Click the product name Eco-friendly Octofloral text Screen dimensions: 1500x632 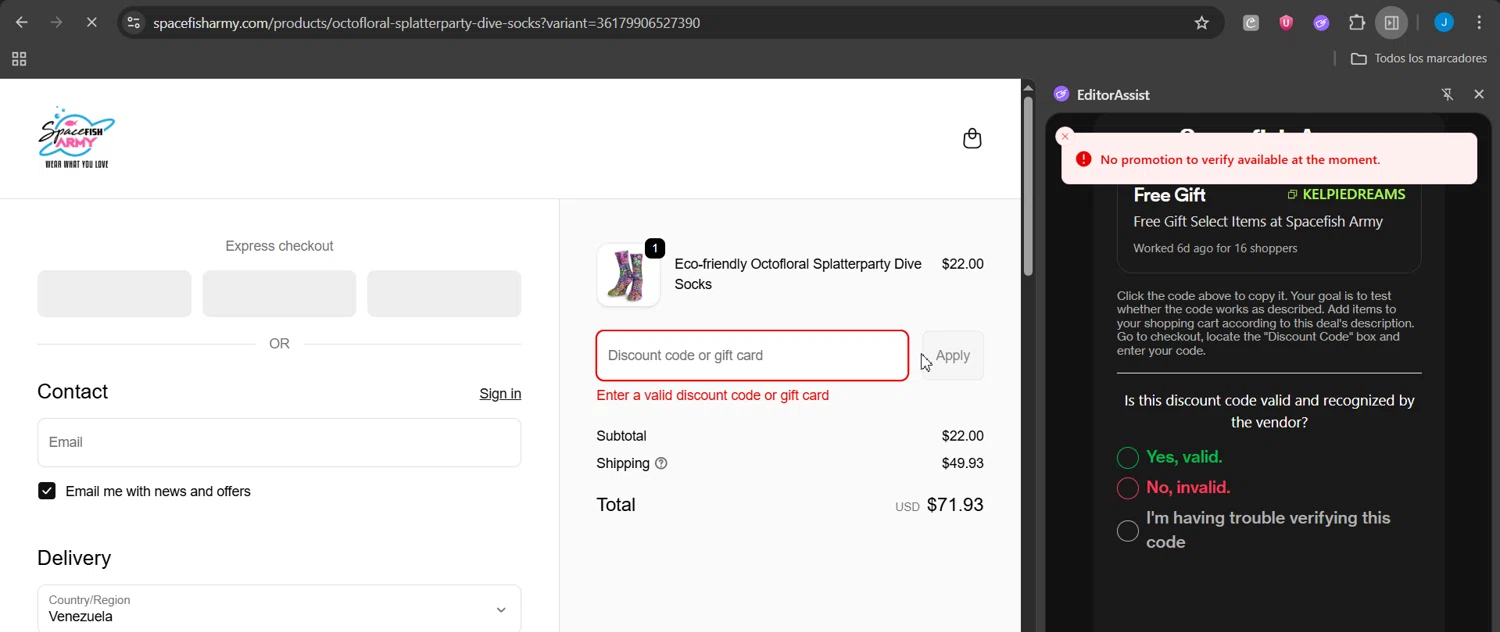(x=798, y=274)
